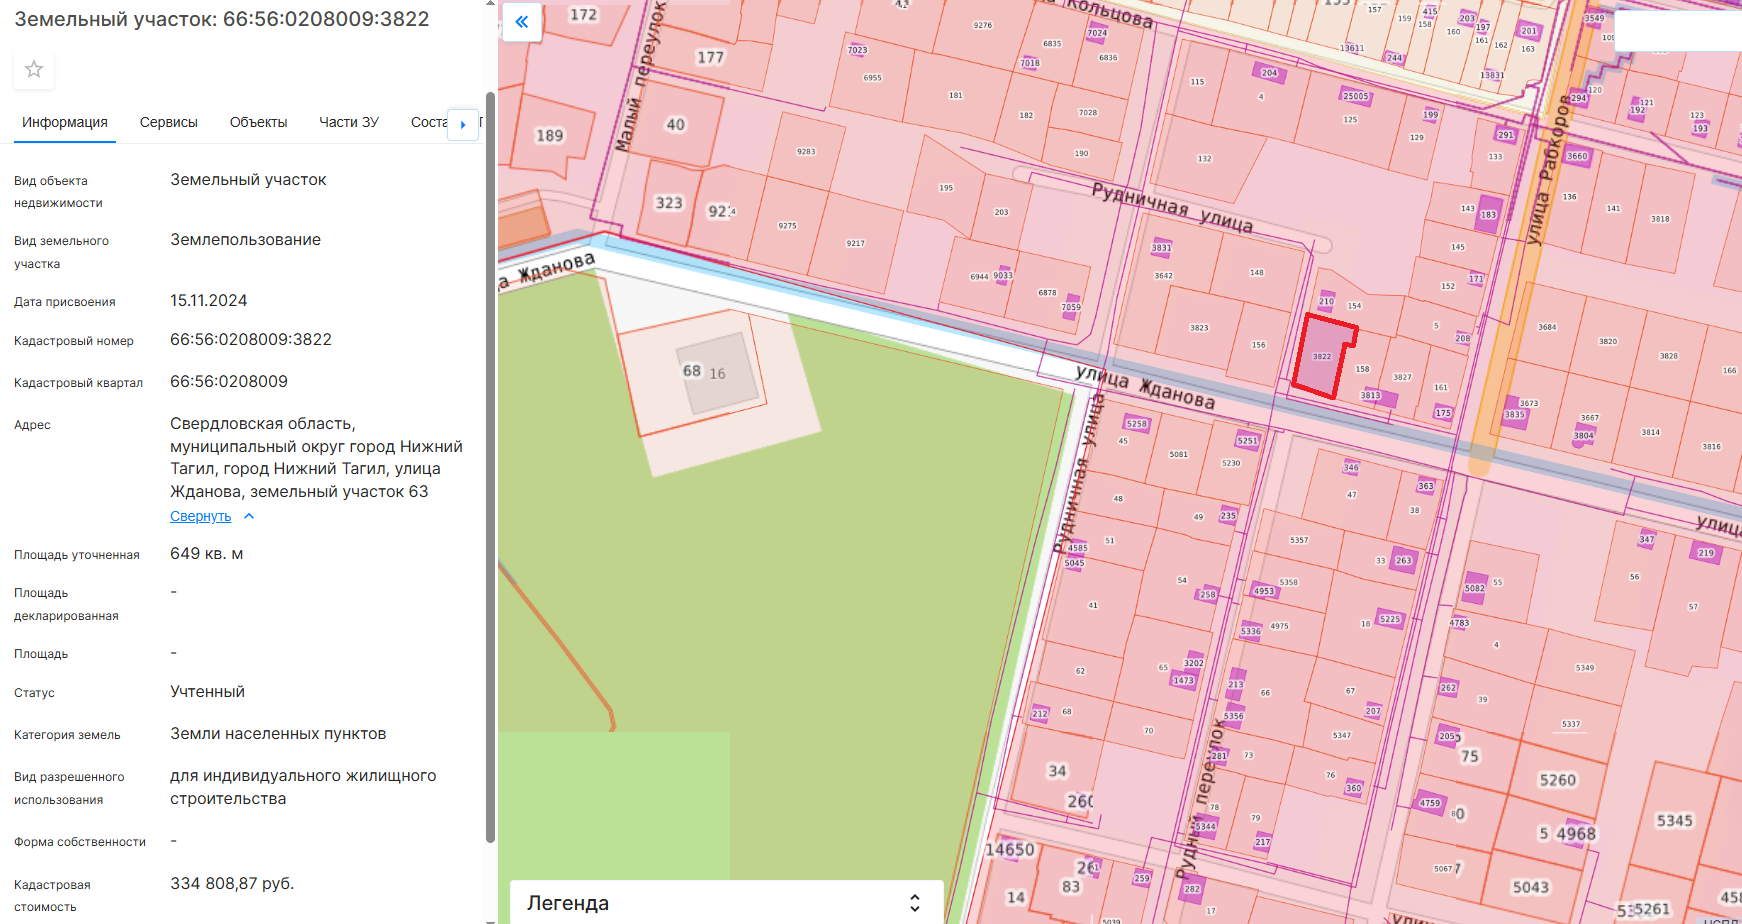Select purple building marker 5082

click(1475, 588)
